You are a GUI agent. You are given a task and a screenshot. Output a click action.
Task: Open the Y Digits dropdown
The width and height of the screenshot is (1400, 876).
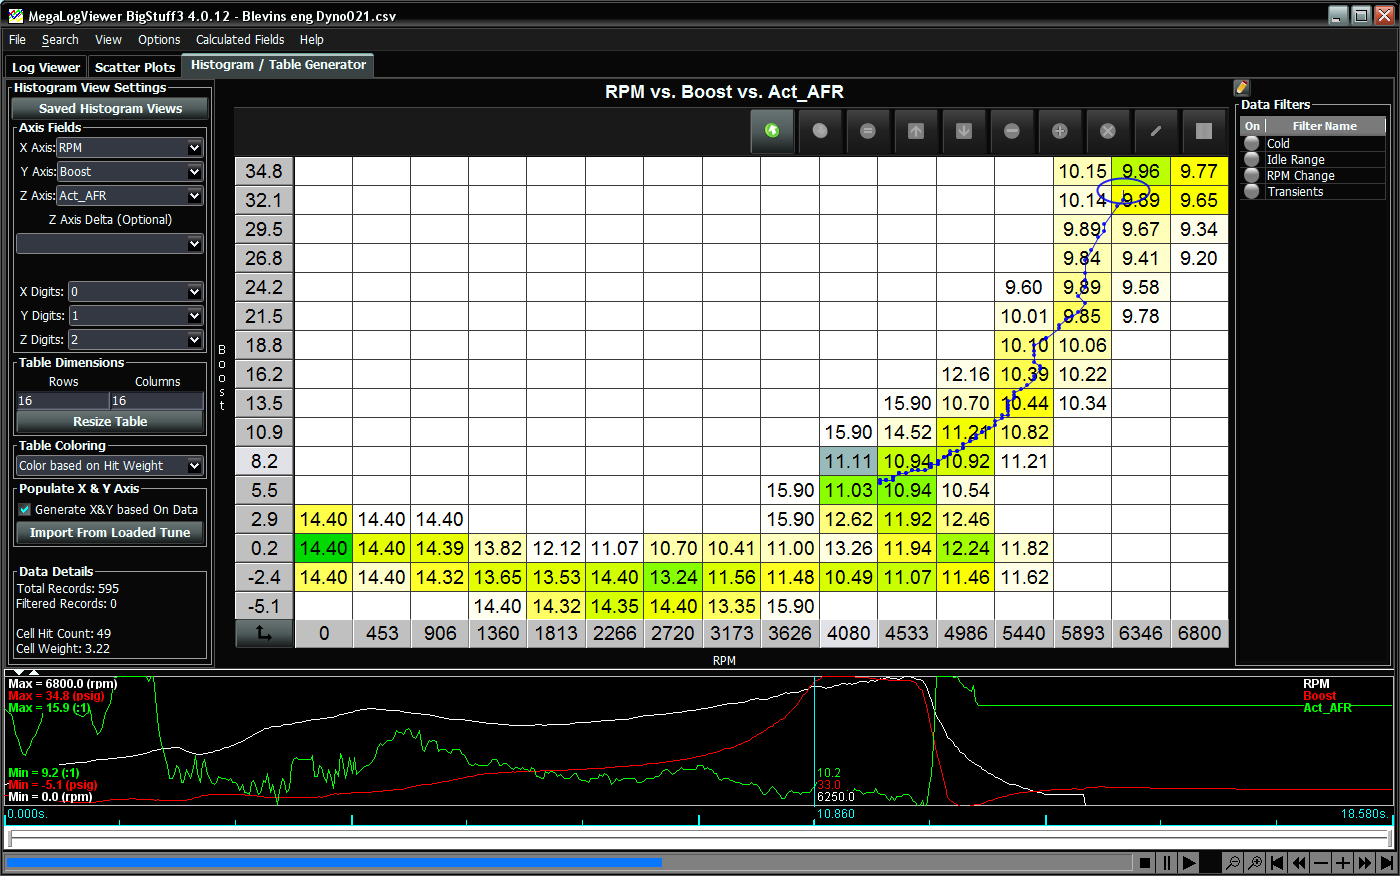pos(136,316)
